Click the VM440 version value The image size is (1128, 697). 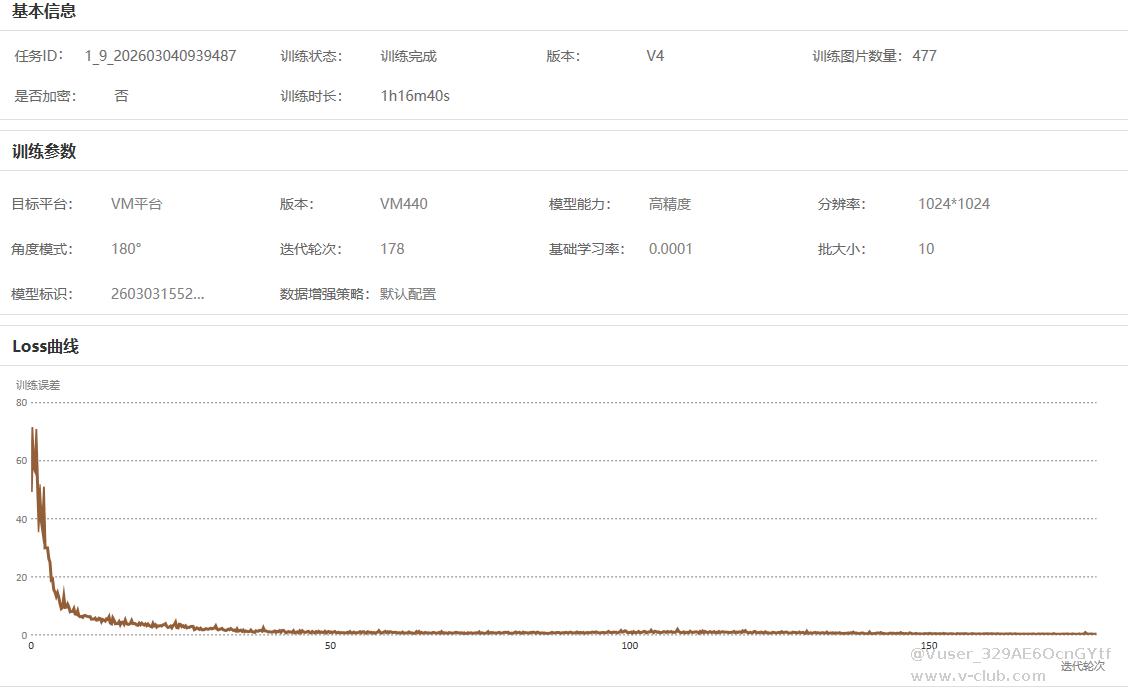coord(403,204)
